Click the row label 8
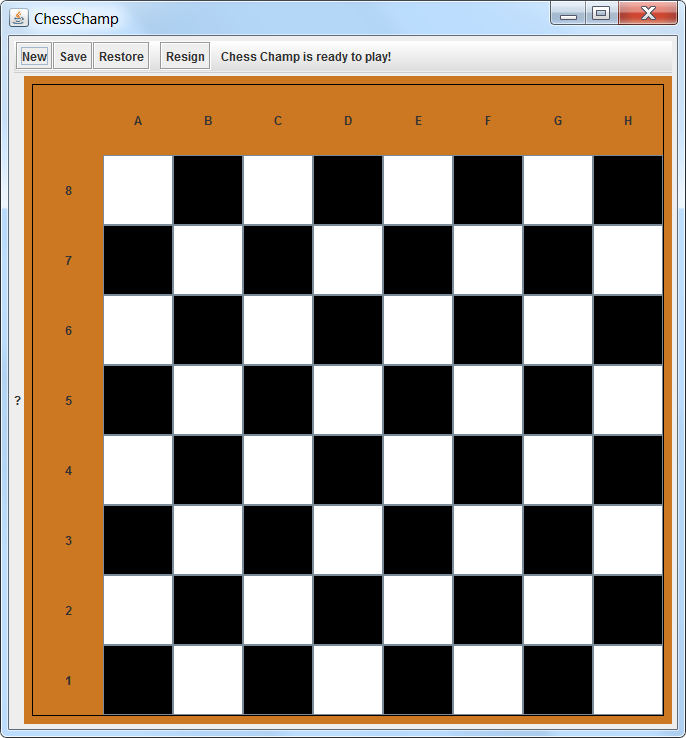The image size is (686, 738). (69, 191)
